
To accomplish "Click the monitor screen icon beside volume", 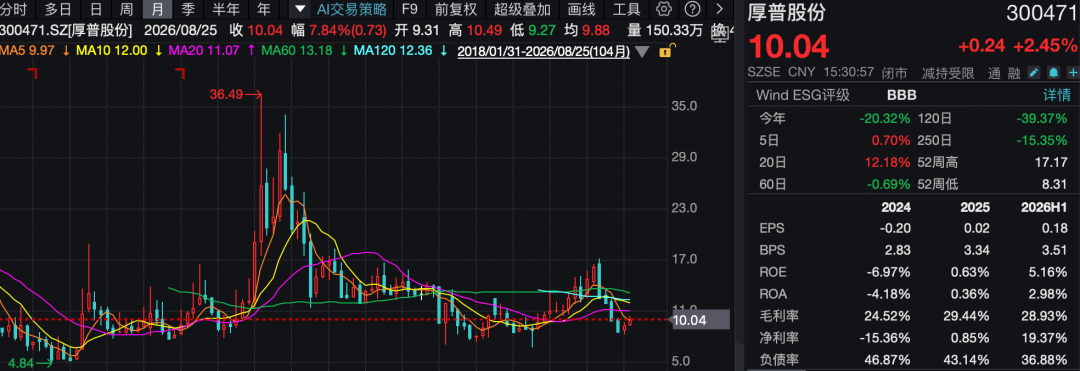I will click(718, 30).
